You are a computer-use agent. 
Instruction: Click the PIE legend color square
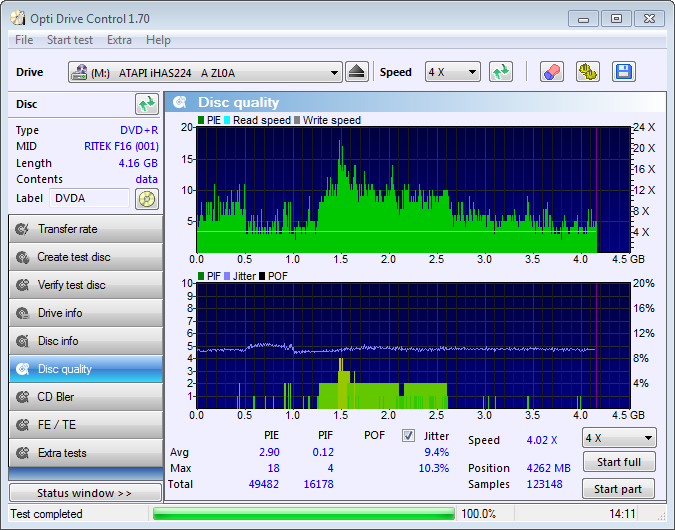pyautogui.click(x=201, y=120)
